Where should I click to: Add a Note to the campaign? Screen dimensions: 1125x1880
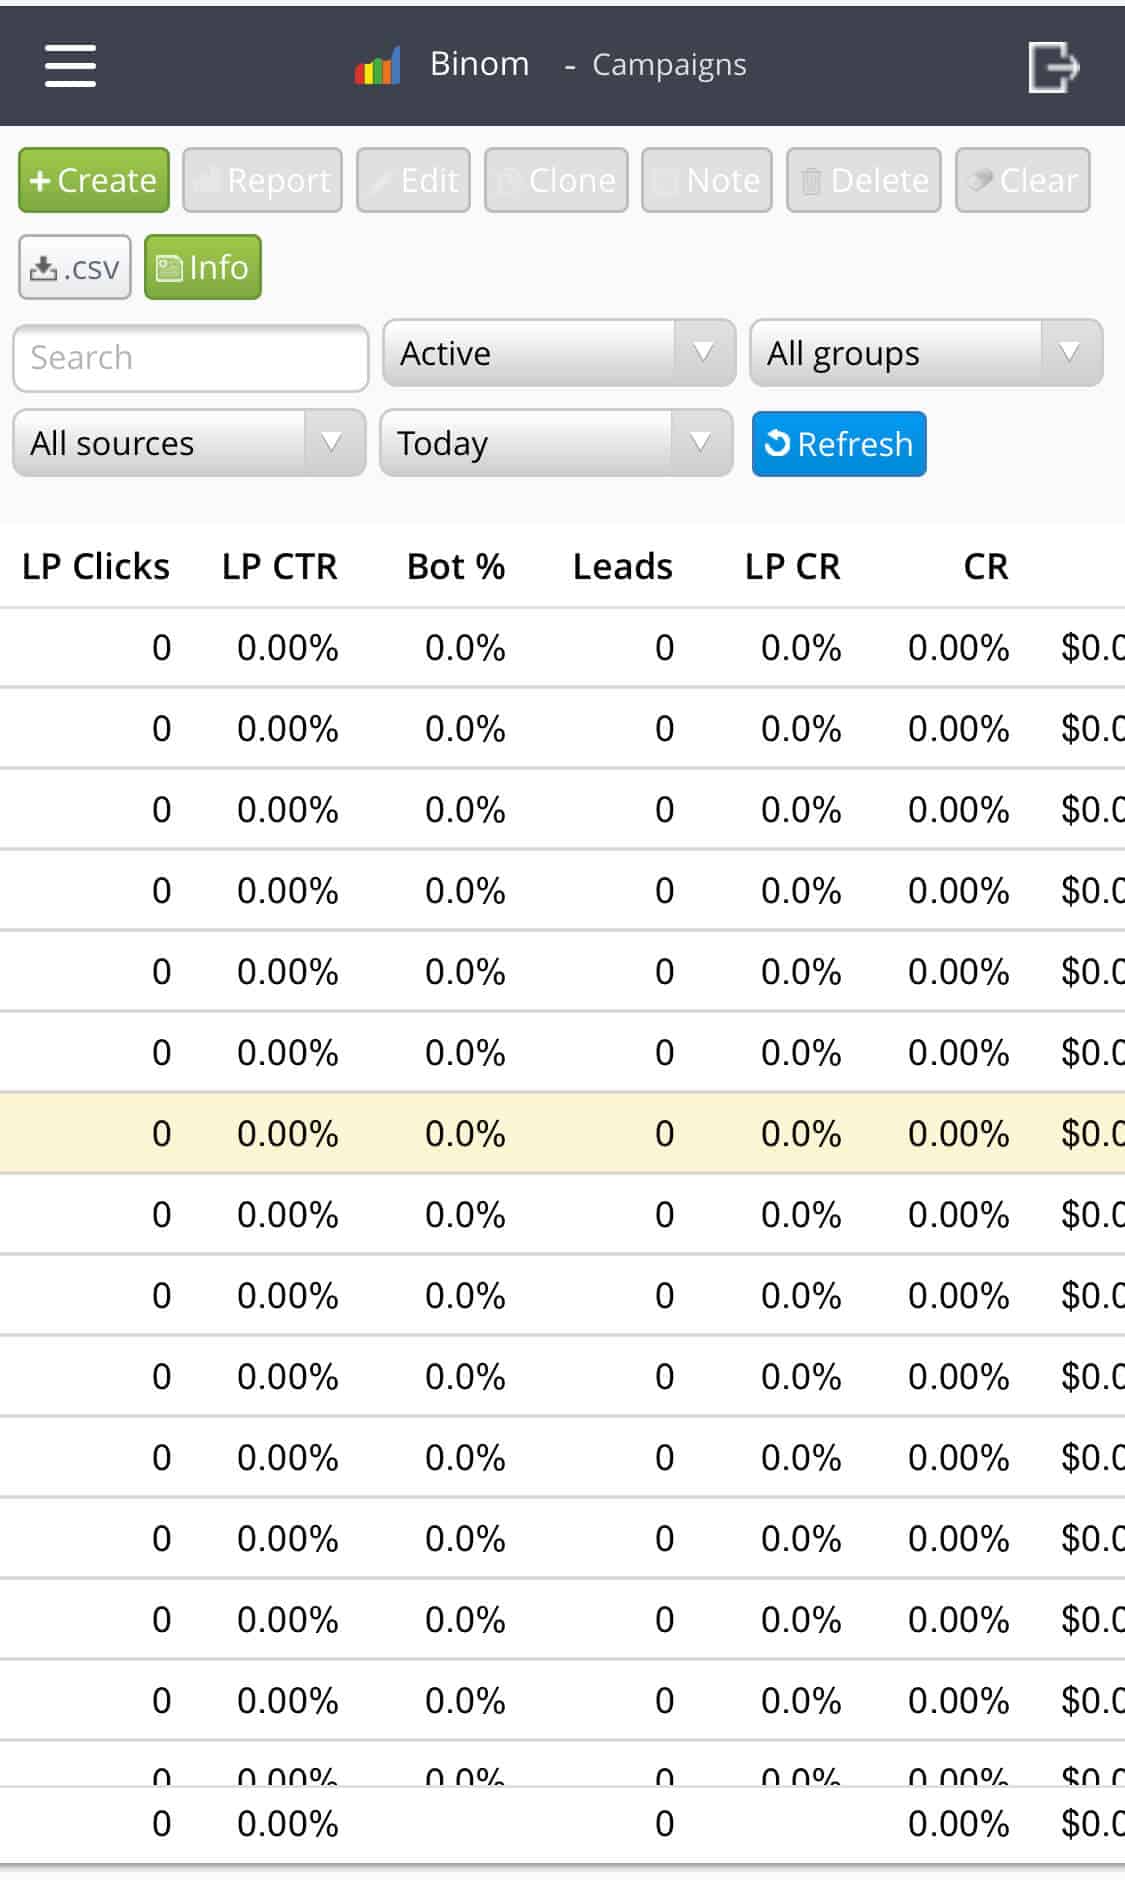706,181
